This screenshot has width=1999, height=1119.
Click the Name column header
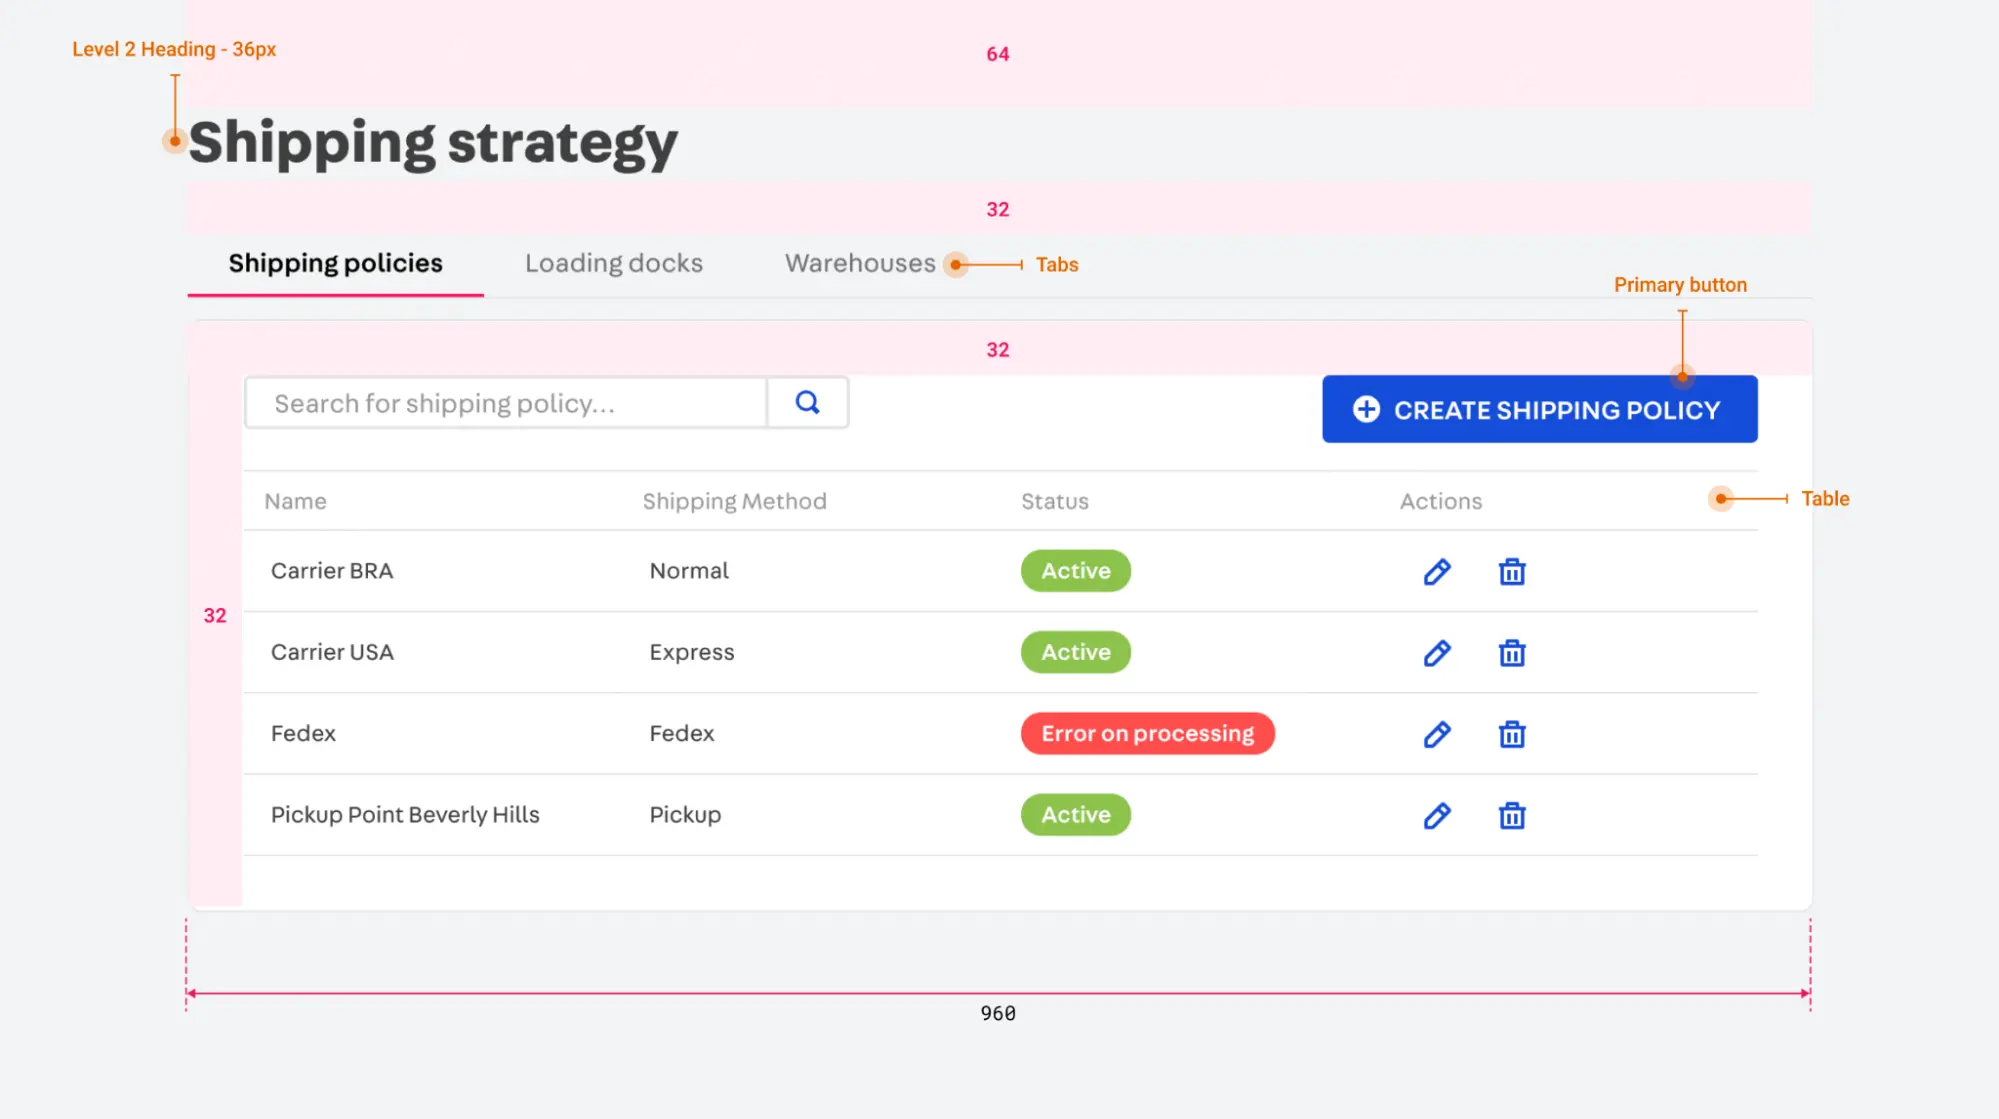(295, 501)
